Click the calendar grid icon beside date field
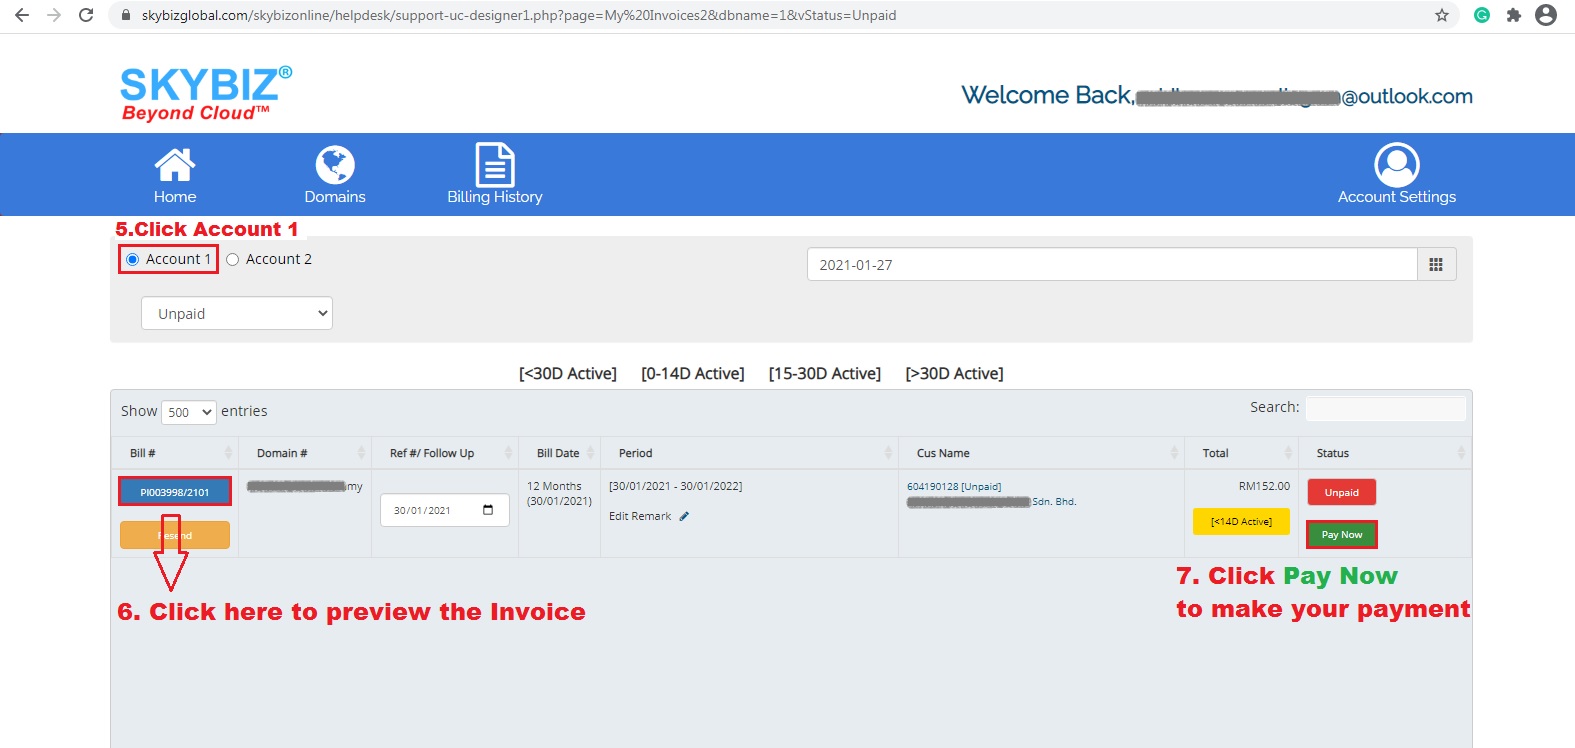The image size is (1575, 748). (x=1436, y=265)
